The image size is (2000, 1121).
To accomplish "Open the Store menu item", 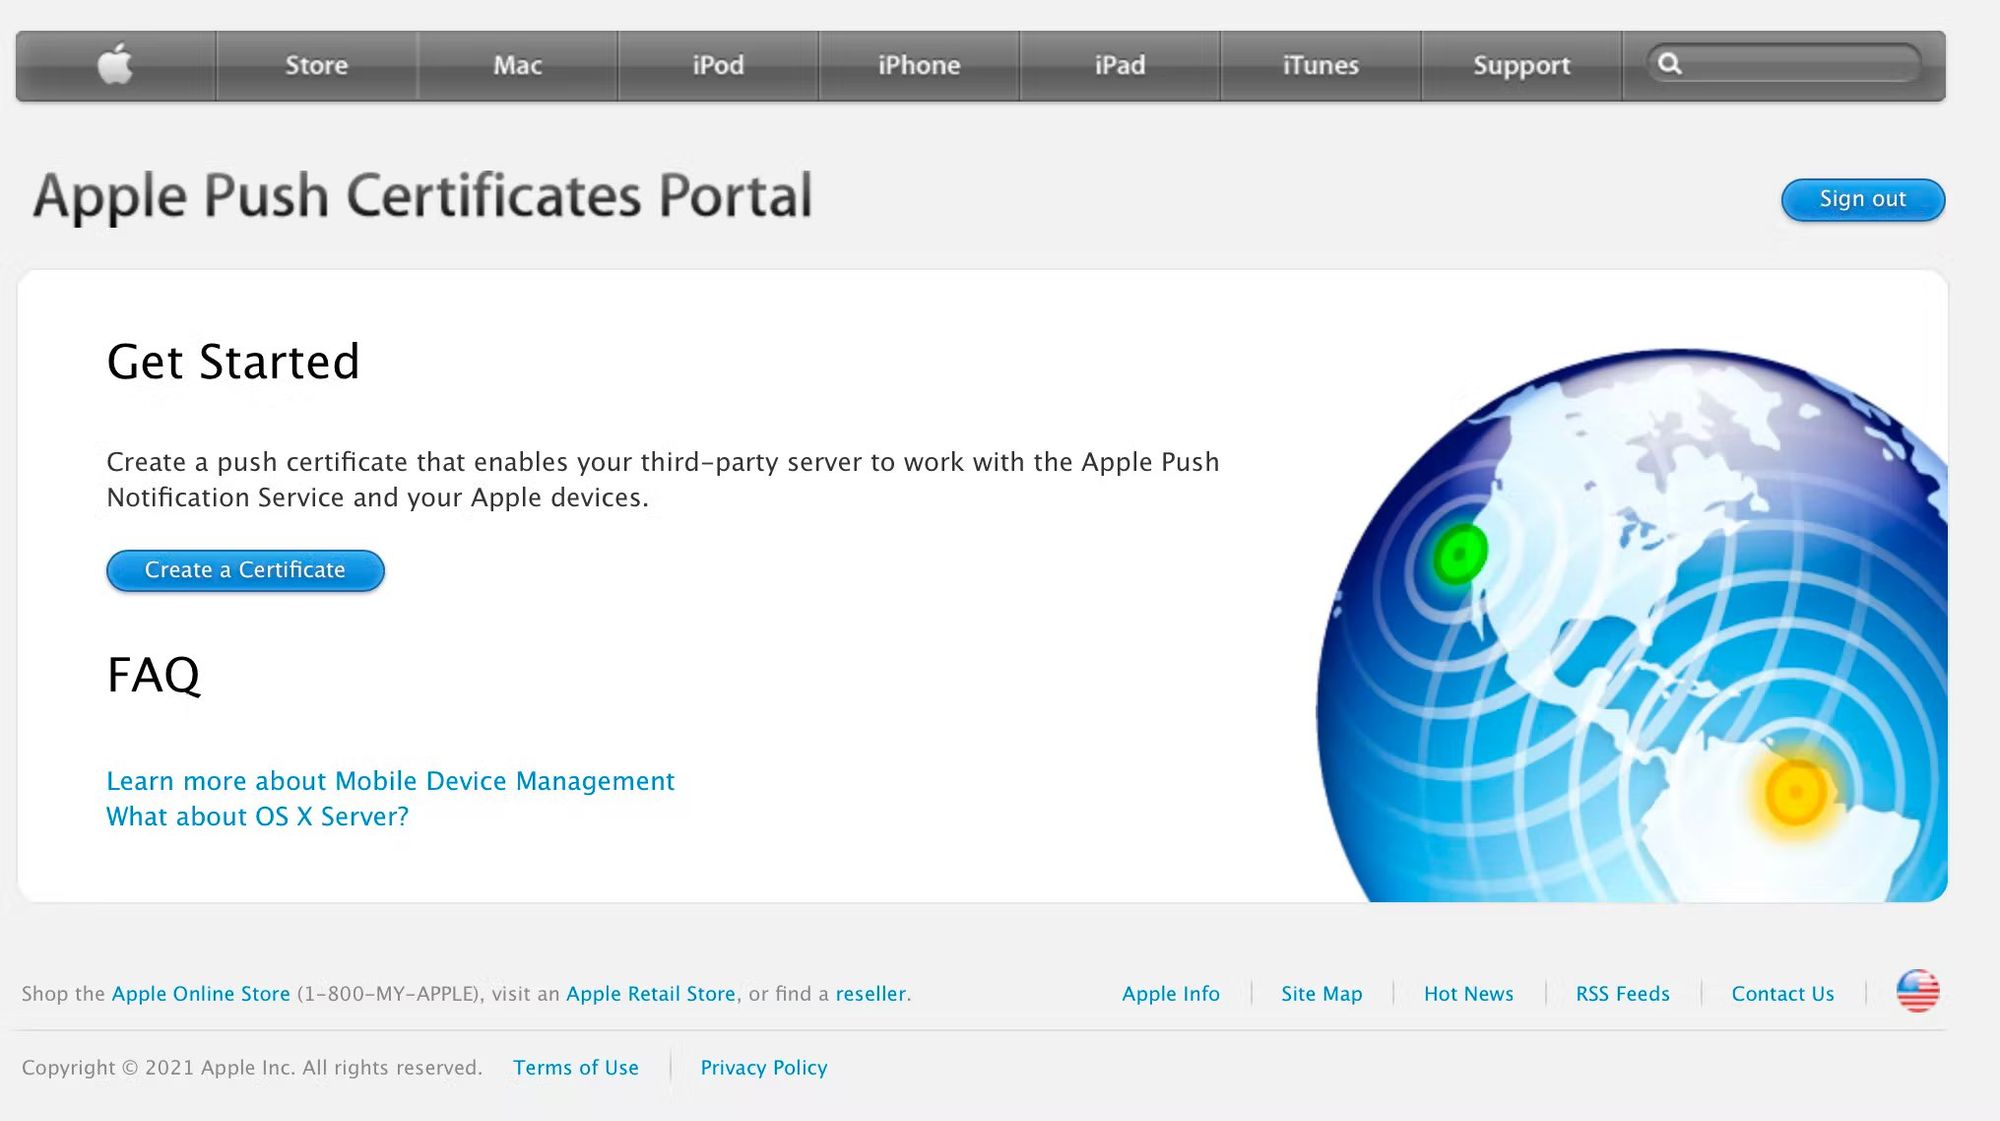I will 317,65.
